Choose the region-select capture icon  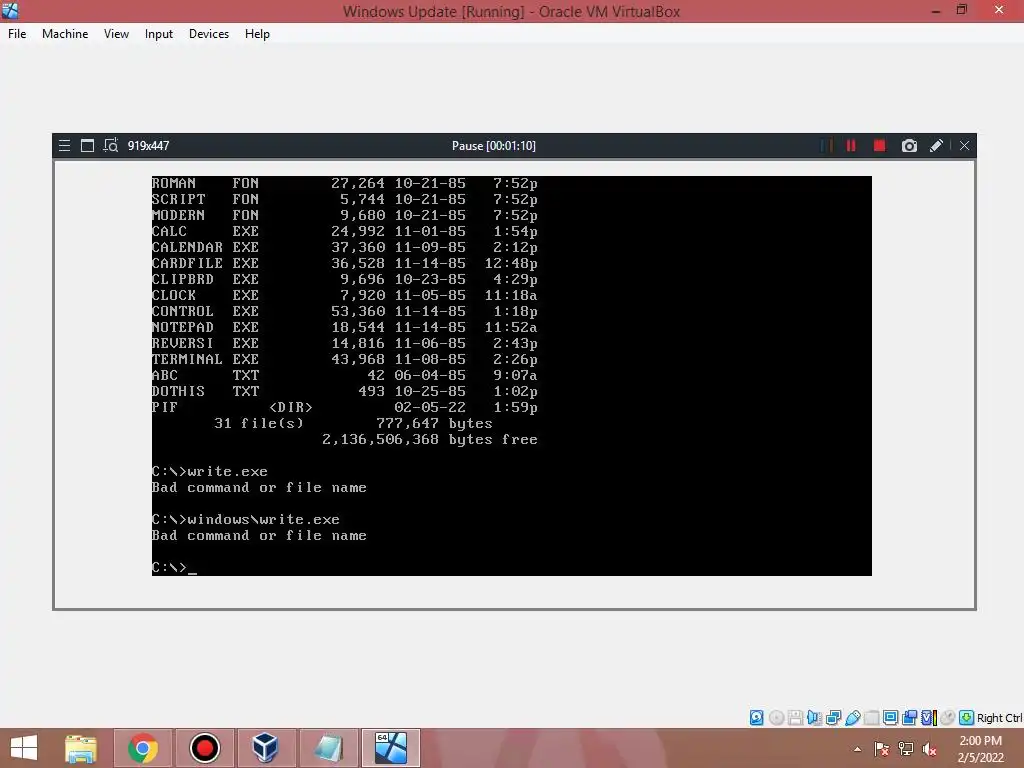(x=111, y=145)
